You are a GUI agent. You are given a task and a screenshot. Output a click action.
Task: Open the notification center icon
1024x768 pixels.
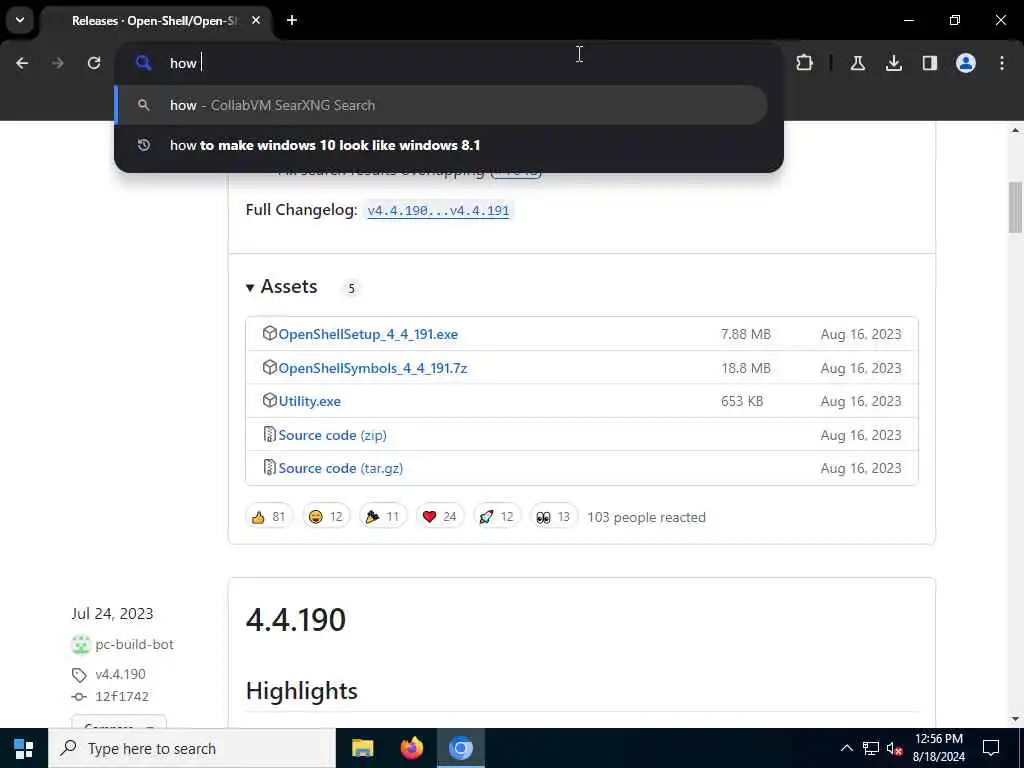[x=991, y=748]
